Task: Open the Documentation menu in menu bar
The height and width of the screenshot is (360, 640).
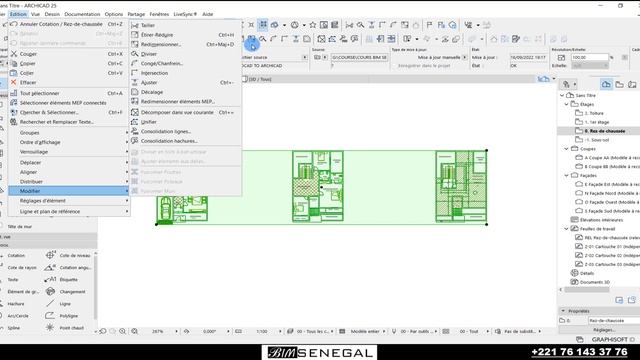Action: [82, 14]
